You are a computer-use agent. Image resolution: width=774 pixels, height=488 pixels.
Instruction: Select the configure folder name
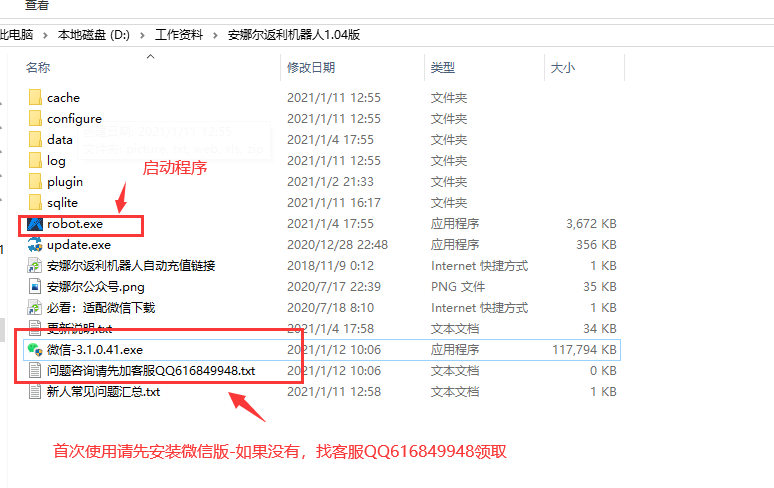coord(75,119)
